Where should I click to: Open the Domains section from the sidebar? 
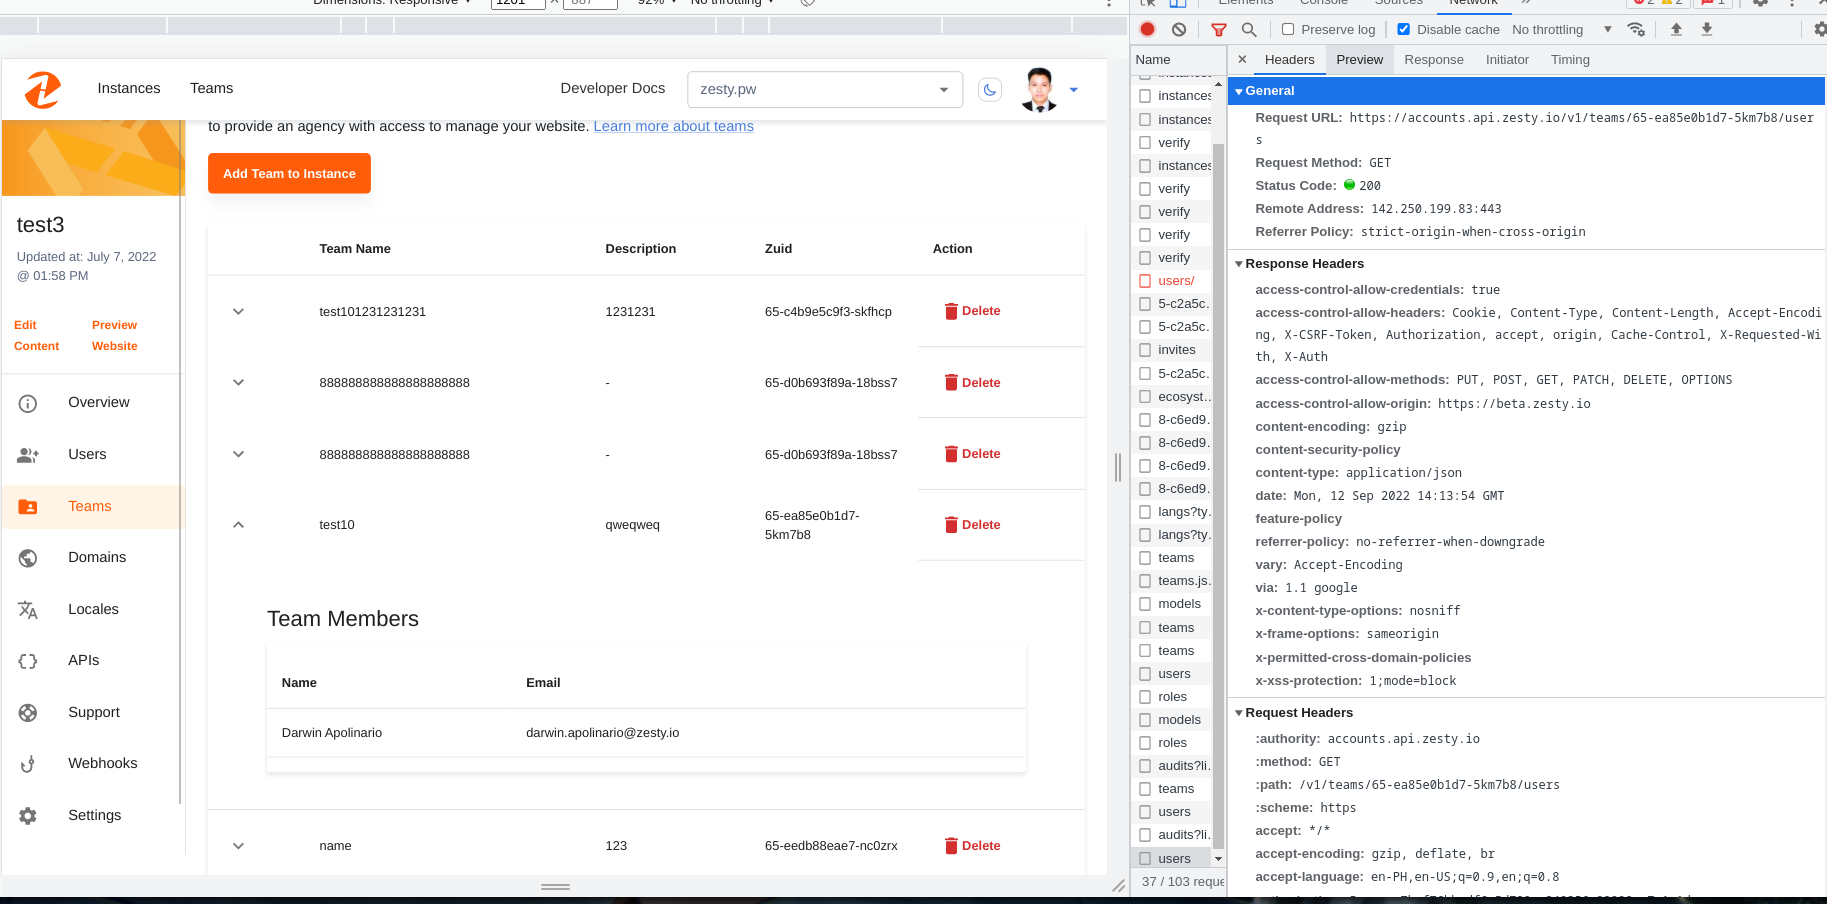point(96,557)
